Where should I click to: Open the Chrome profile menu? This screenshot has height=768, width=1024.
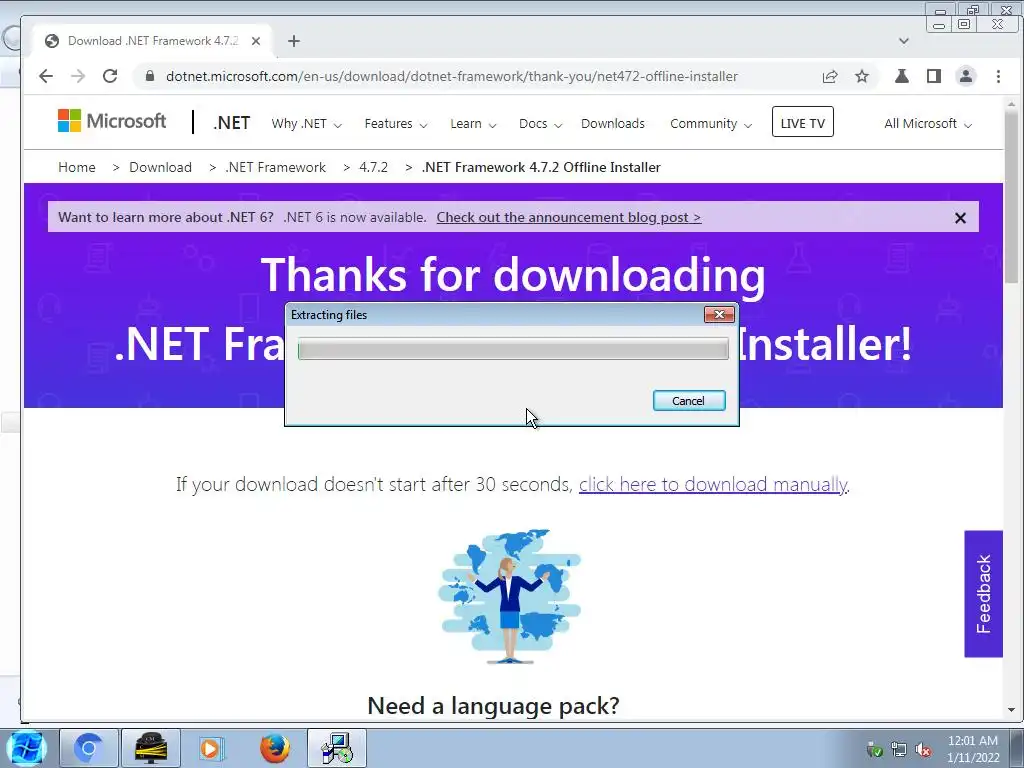coord(966,76)
